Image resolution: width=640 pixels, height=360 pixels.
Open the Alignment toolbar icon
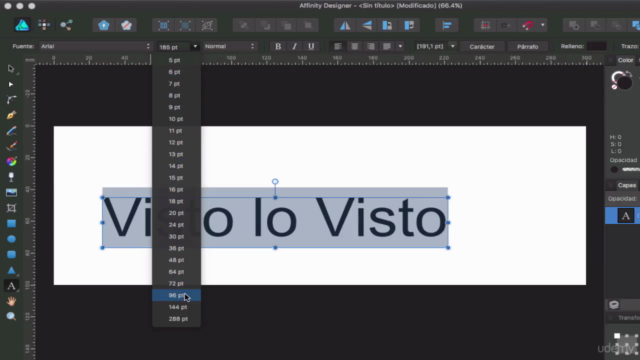coord(447,25)
